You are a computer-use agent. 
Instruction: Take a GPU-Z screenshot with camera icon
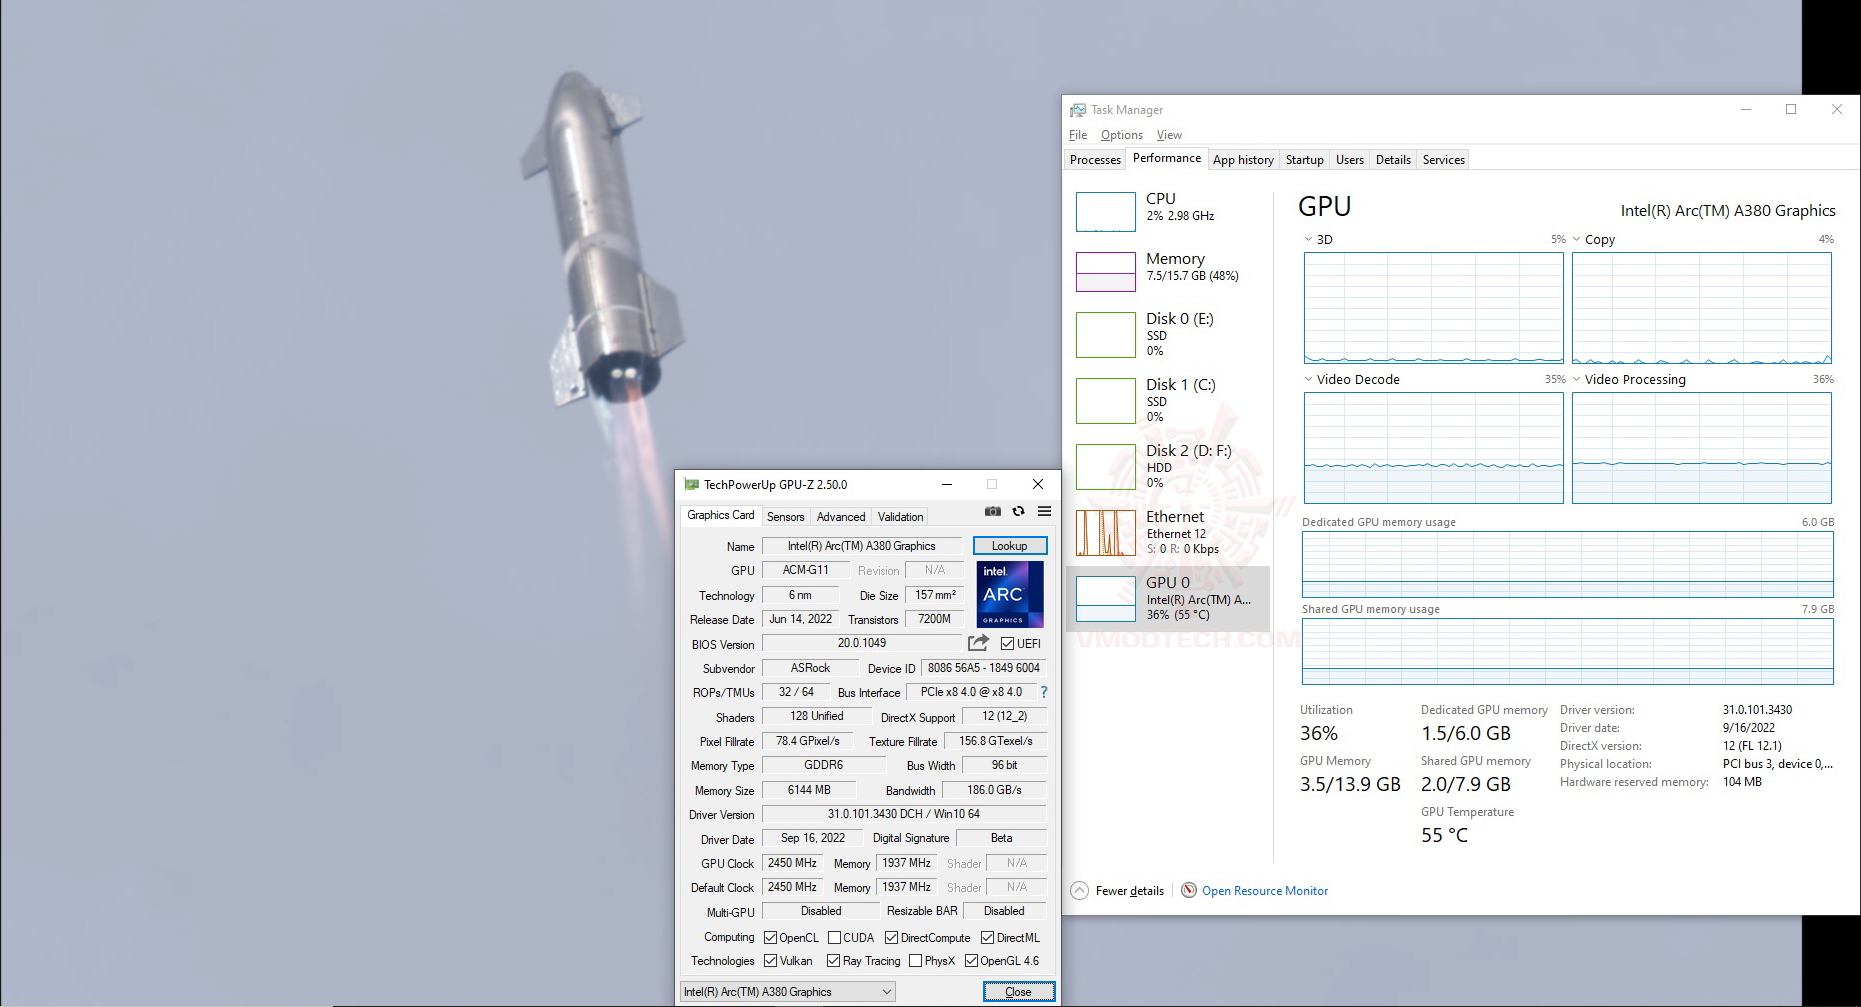tap(992, 511)
